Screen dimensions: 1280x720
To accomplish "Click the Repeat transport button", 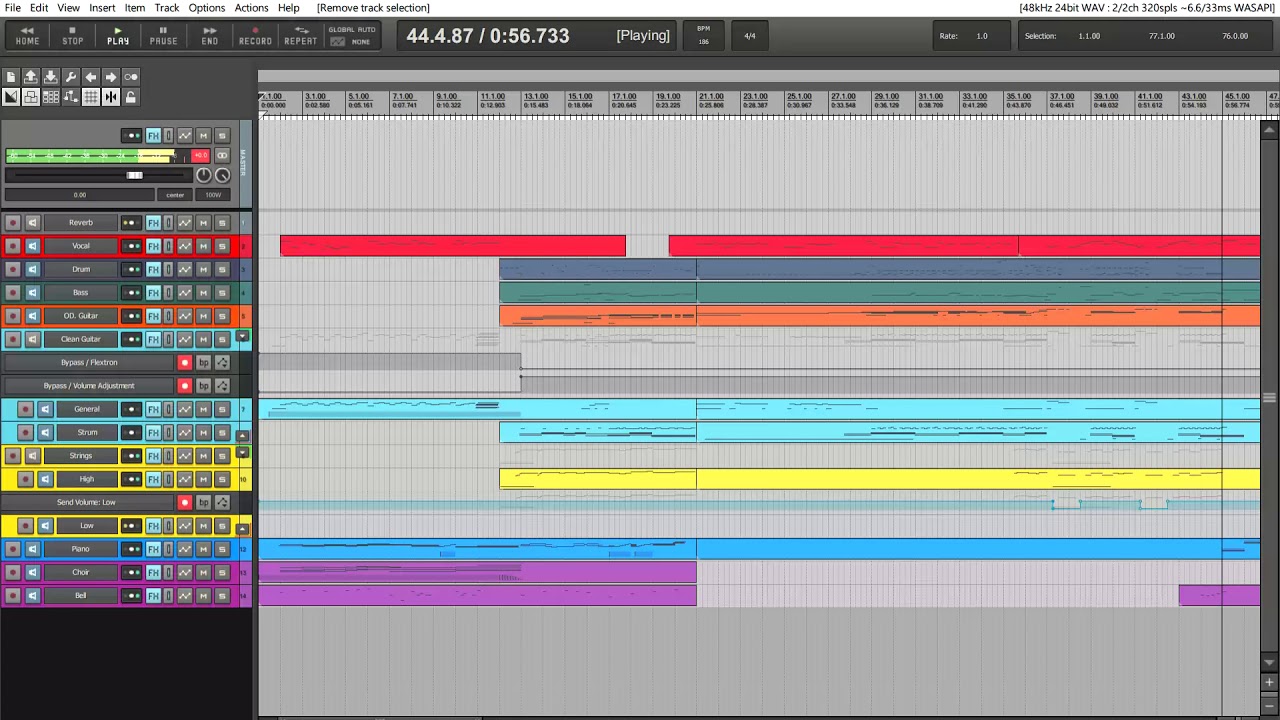I will 300,36.
